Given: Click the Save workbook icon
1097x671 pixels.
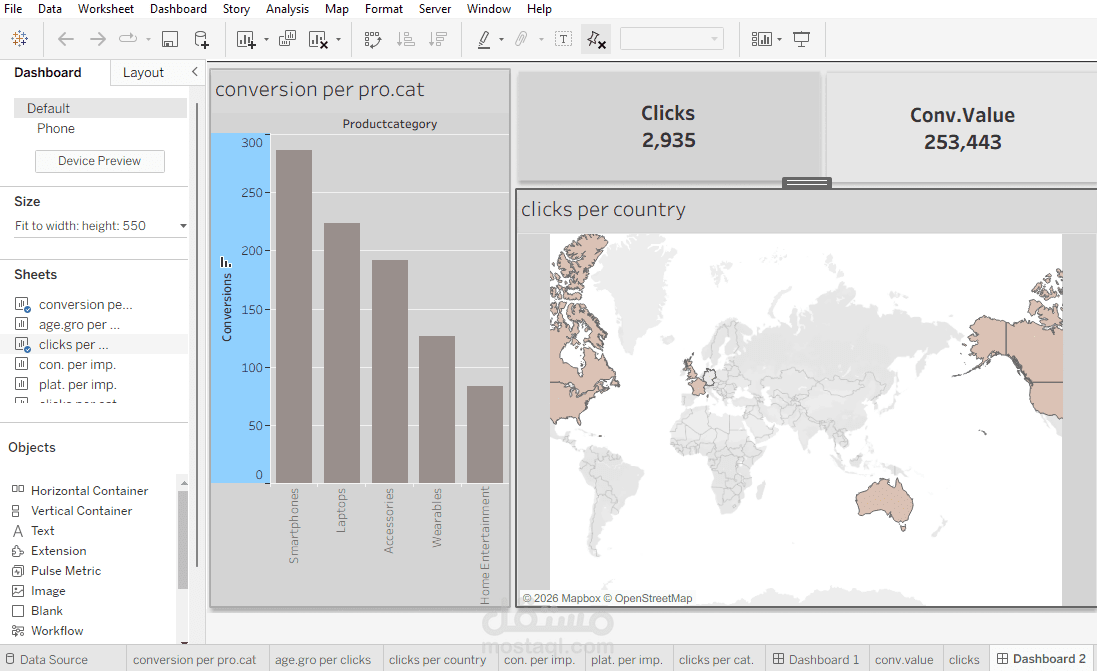Looking at the screenshot, I should 168,39.
